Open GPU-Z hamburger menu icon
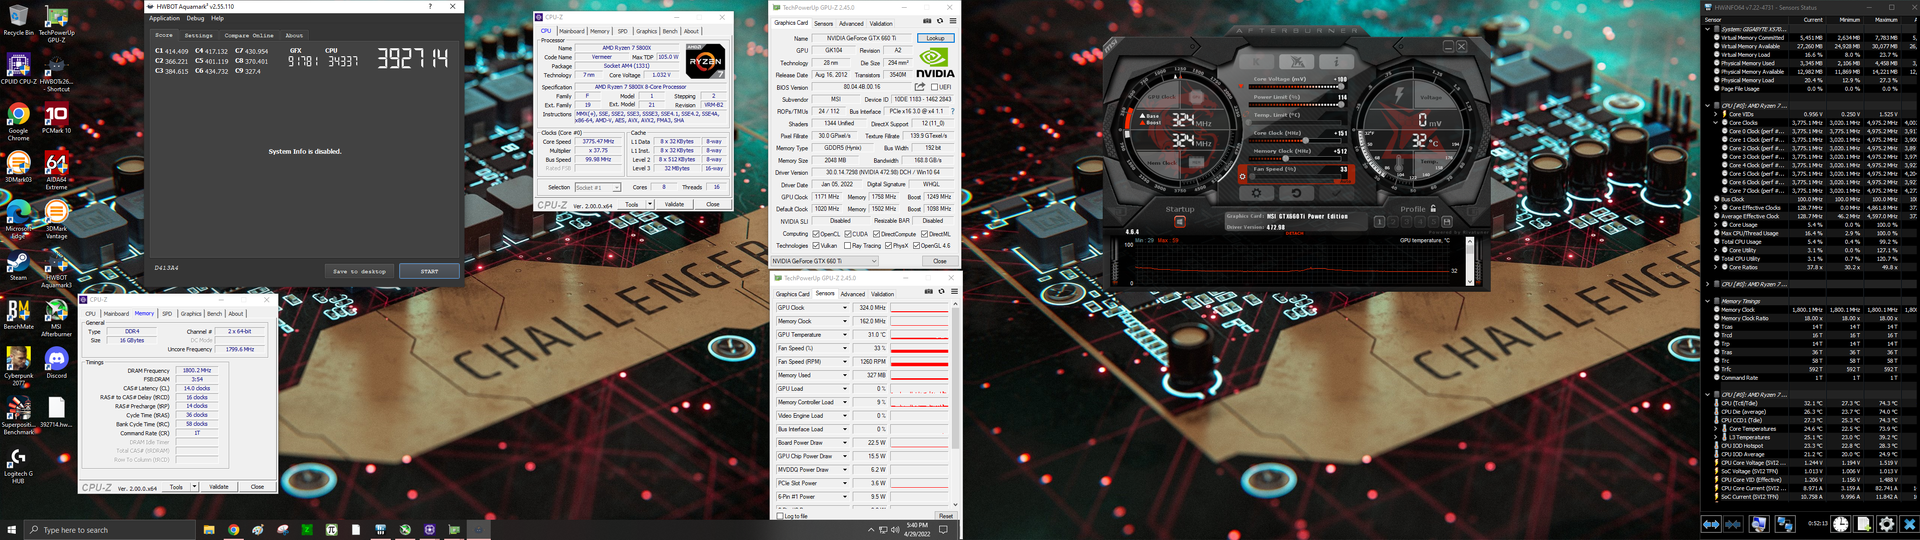The height and width of the screenshot is (540, 1920). coord(953,21)
